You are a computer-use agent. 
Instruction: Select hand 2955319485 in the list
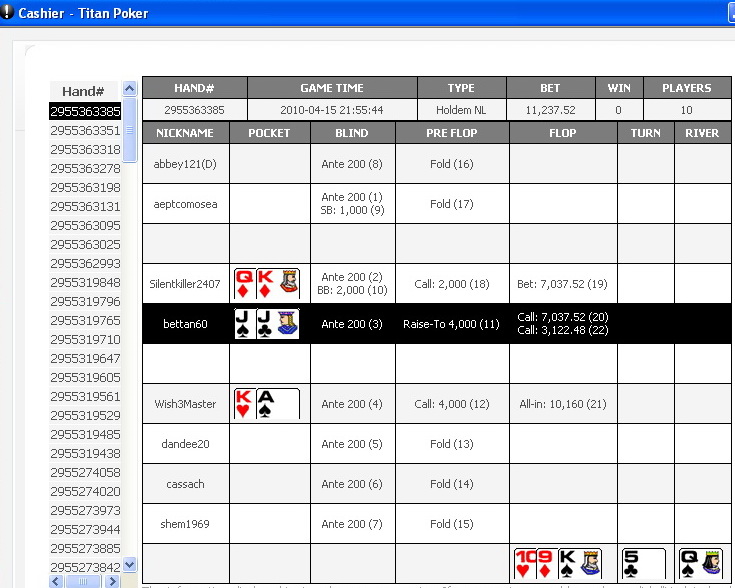pyautogui.click(x=85, y=434)
